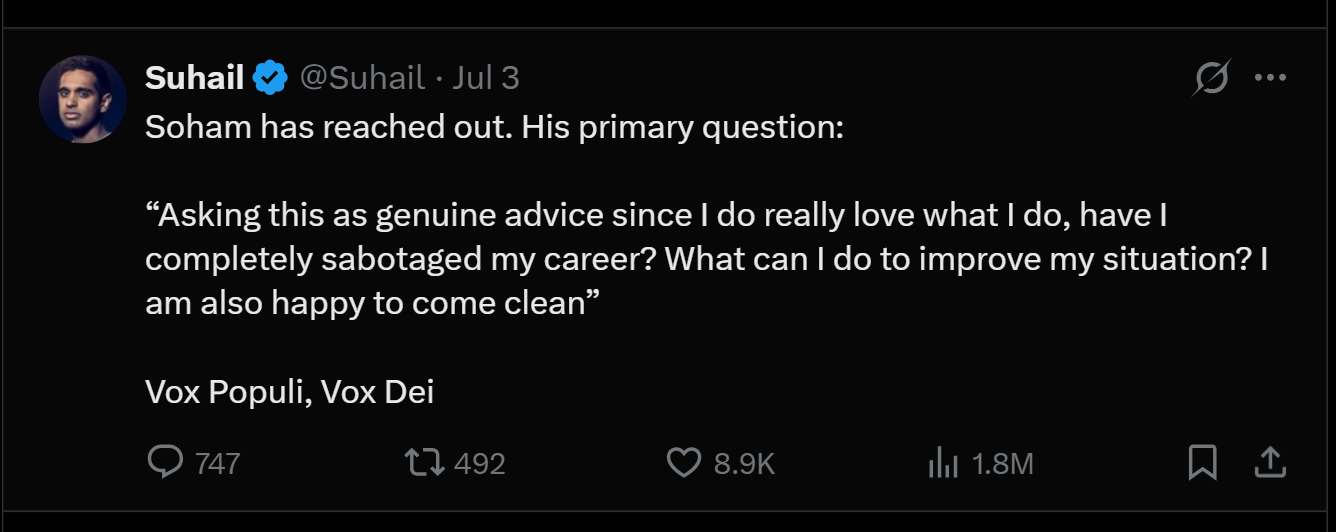The image size is (1336, 532).
Task: Click the "Vox Populi, Vox Dei" line
Action: (x=289, y=392)
